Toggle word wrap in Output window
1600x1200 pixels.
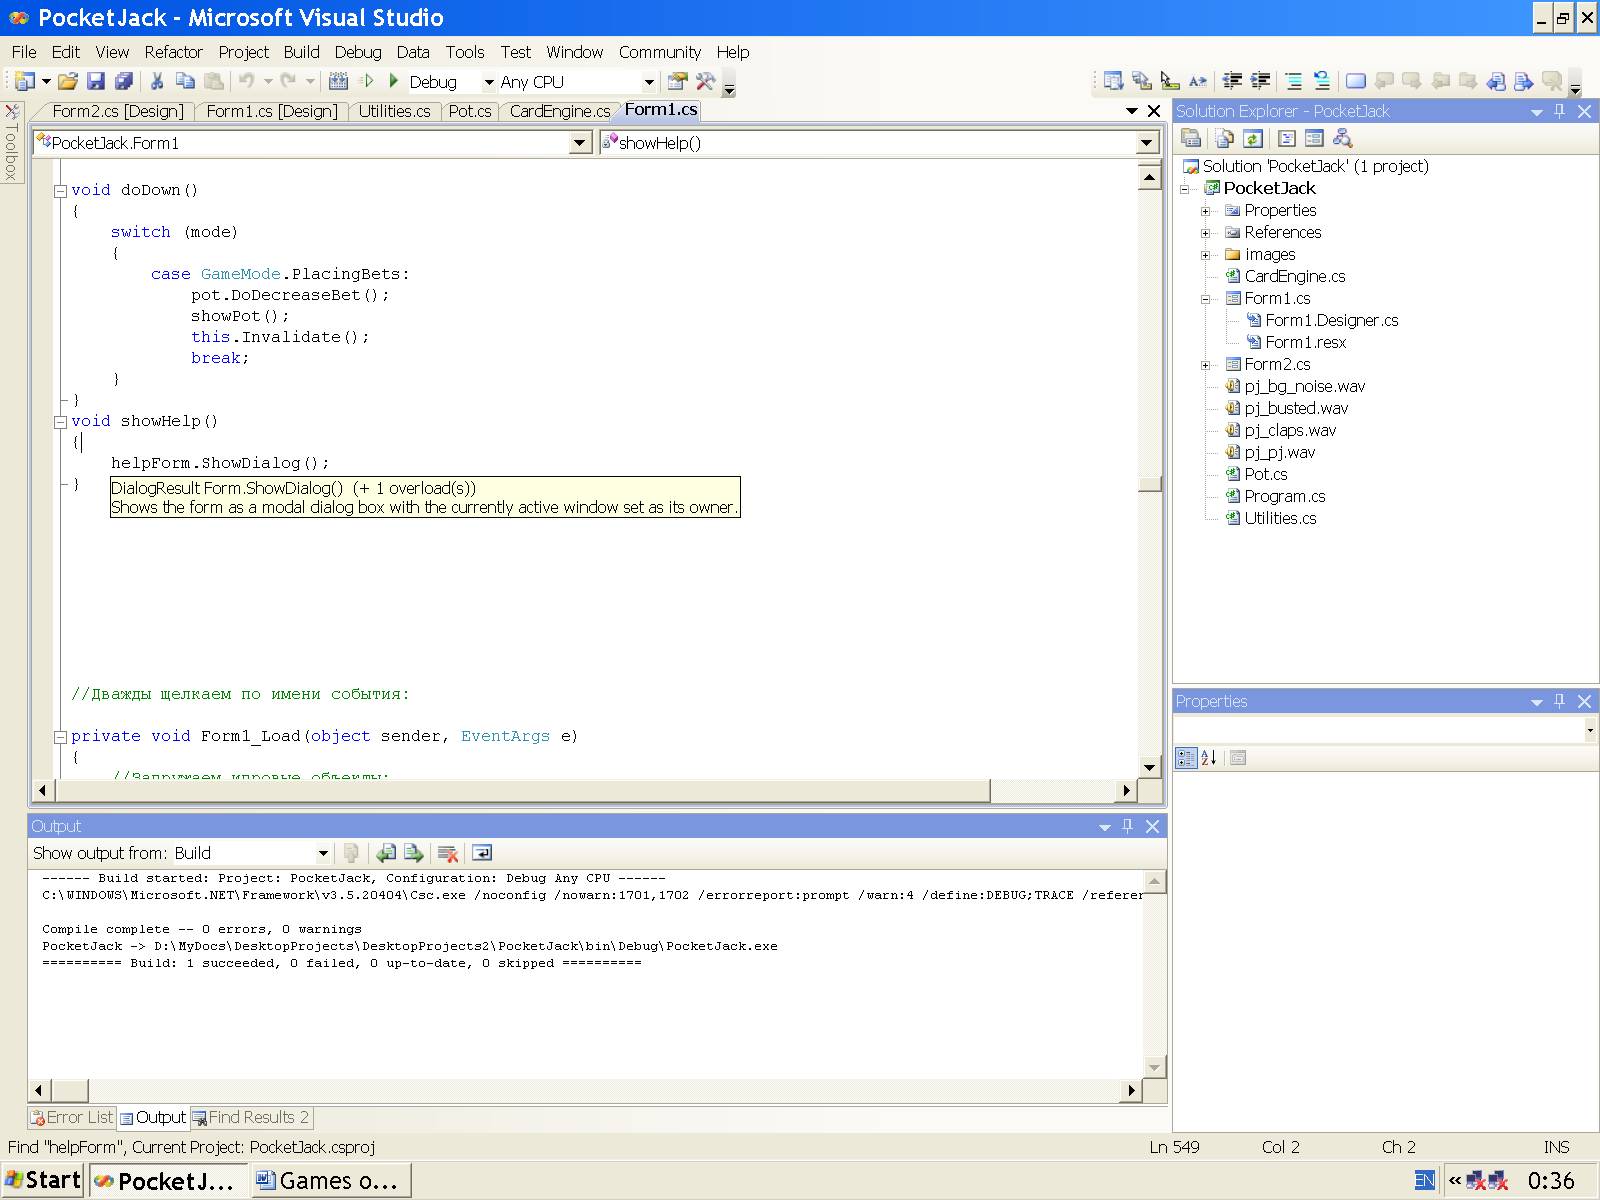tap(482, 853)
